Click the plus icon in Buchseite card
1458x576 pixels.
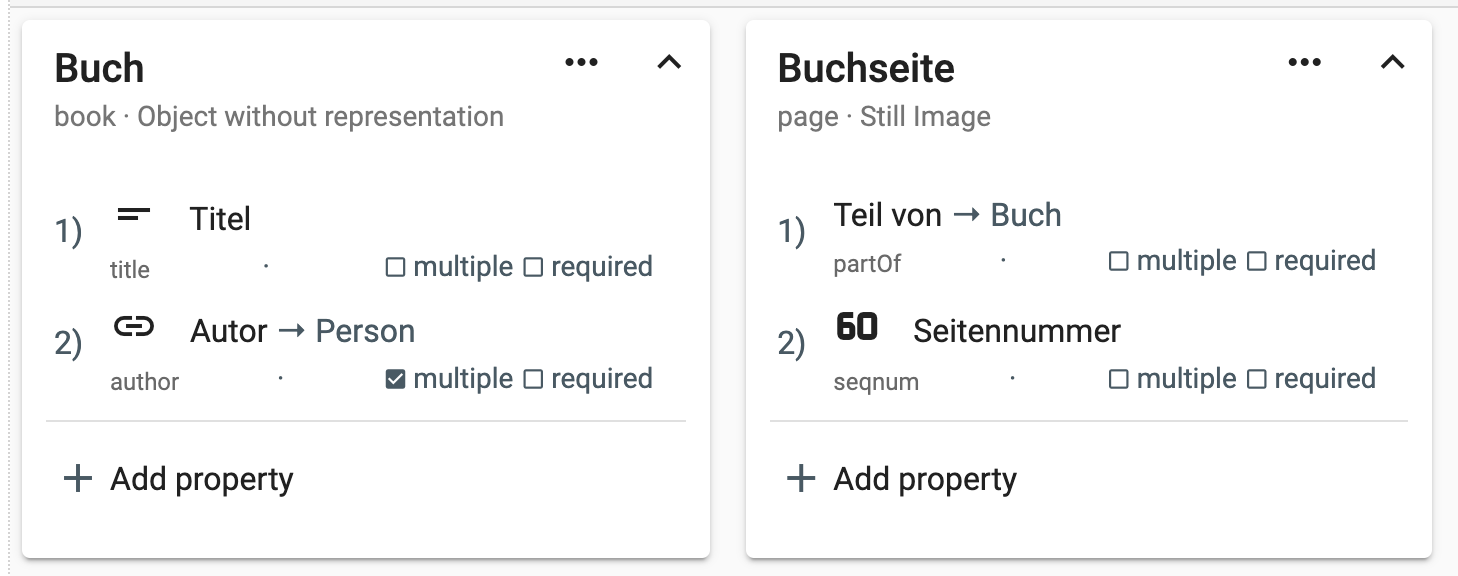point(801,479)
